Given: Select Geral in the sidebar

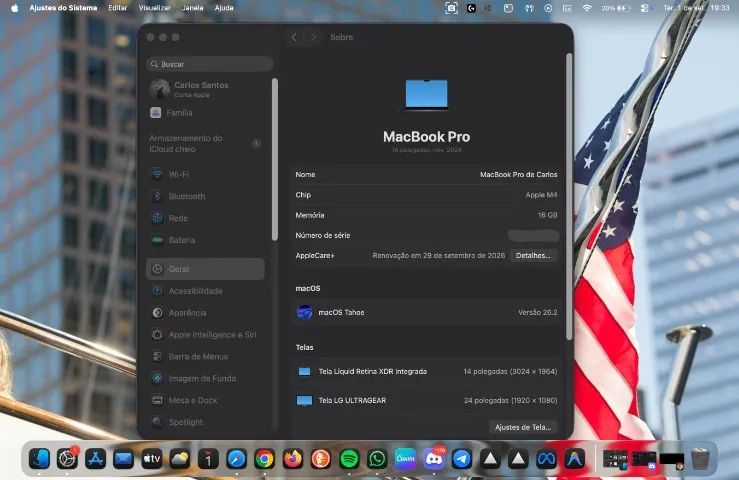Looking at the screenshot, I should pyautogui.click(x=205, y=269).
